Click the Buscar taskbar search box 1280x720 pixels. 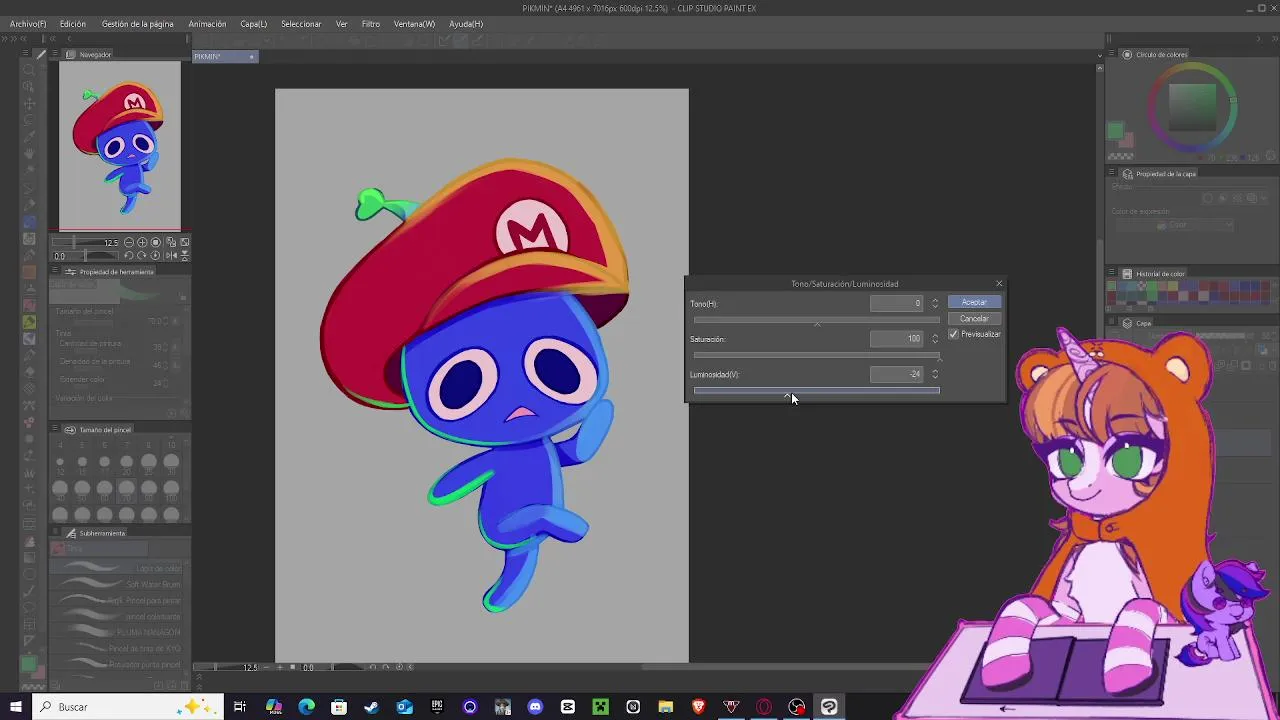click(128, 707)
